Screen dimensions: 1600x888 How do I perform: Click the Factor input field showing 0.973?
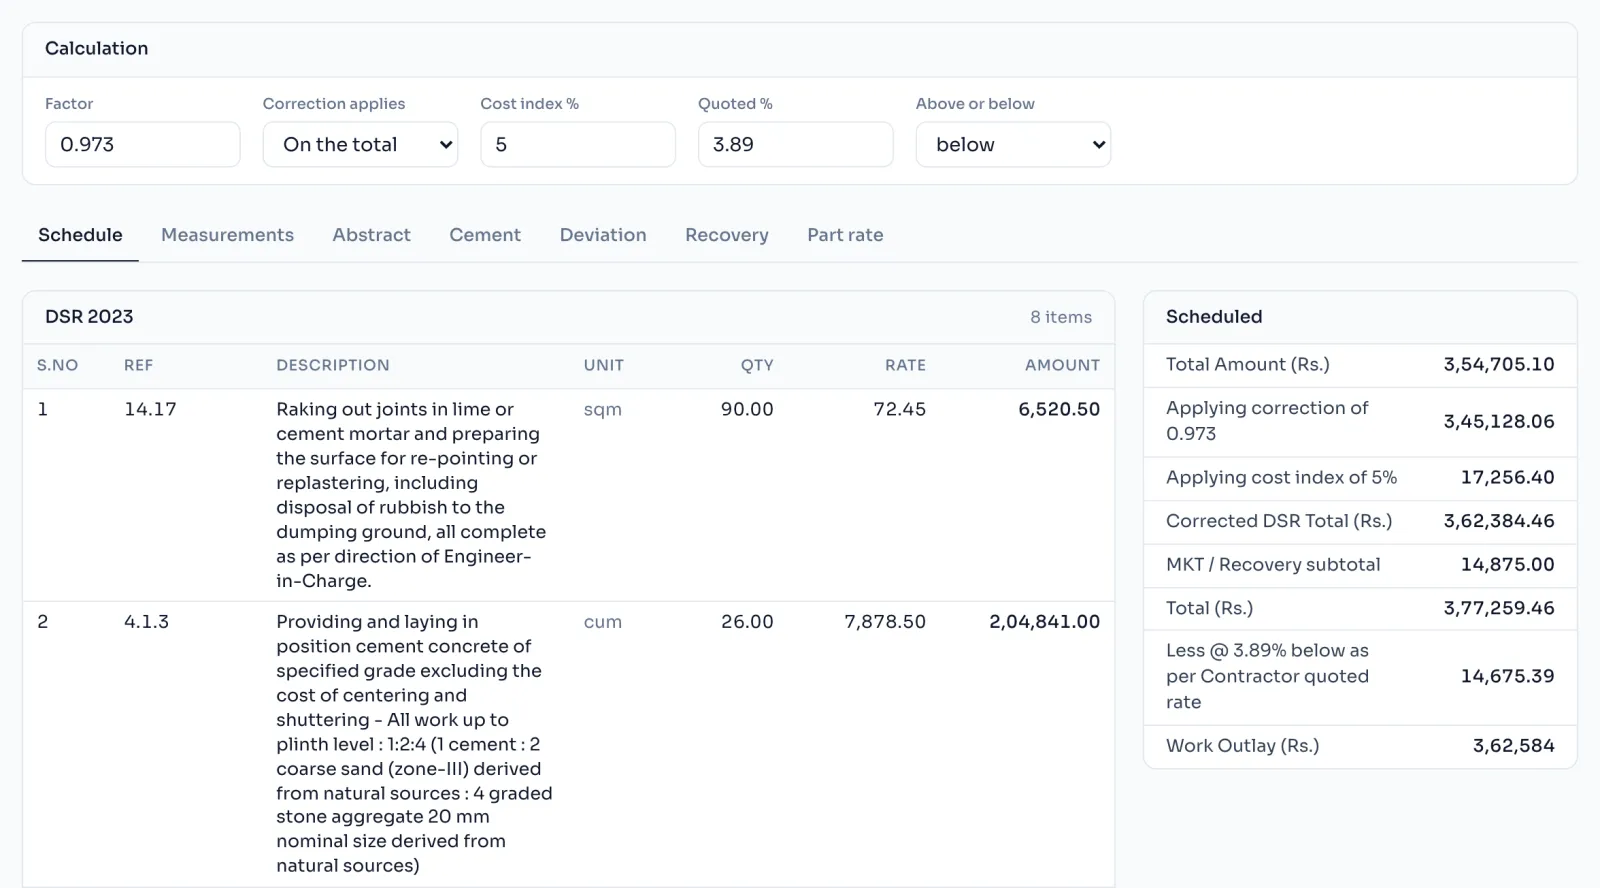[x=142, y=144]
